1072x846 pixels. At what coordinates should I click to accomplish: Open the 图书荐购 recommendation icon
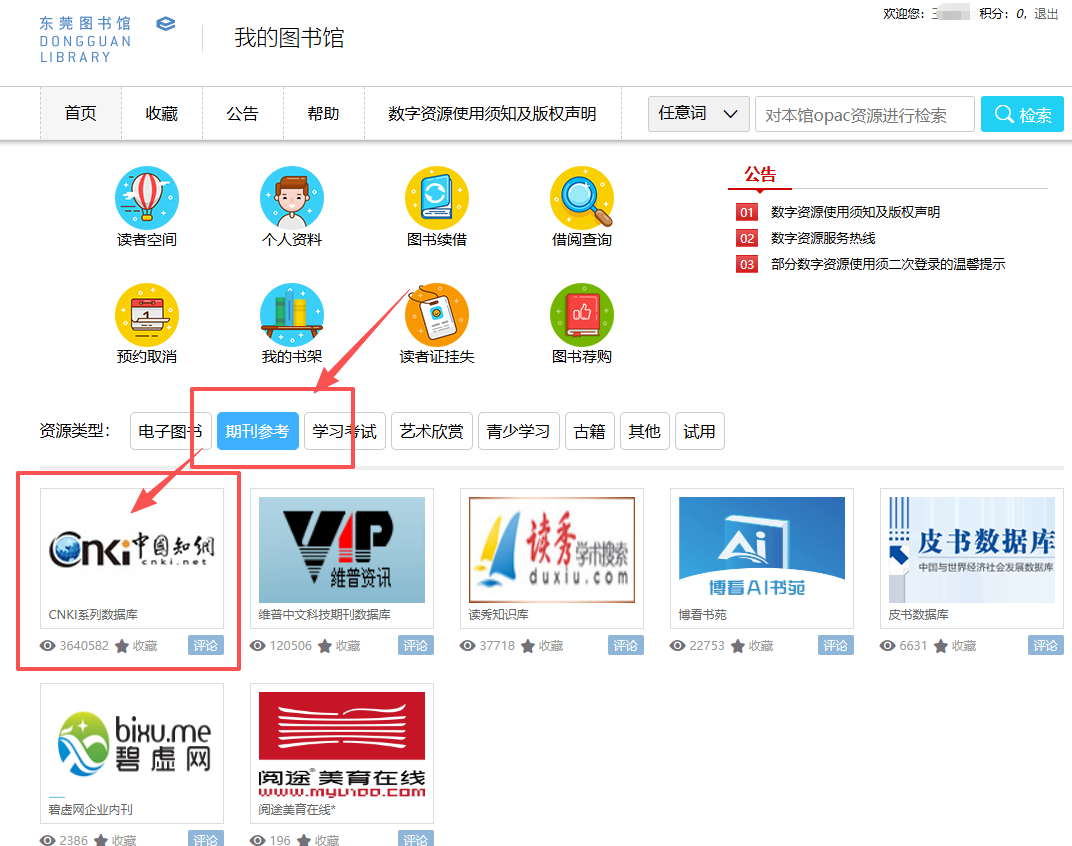point(581,315)
